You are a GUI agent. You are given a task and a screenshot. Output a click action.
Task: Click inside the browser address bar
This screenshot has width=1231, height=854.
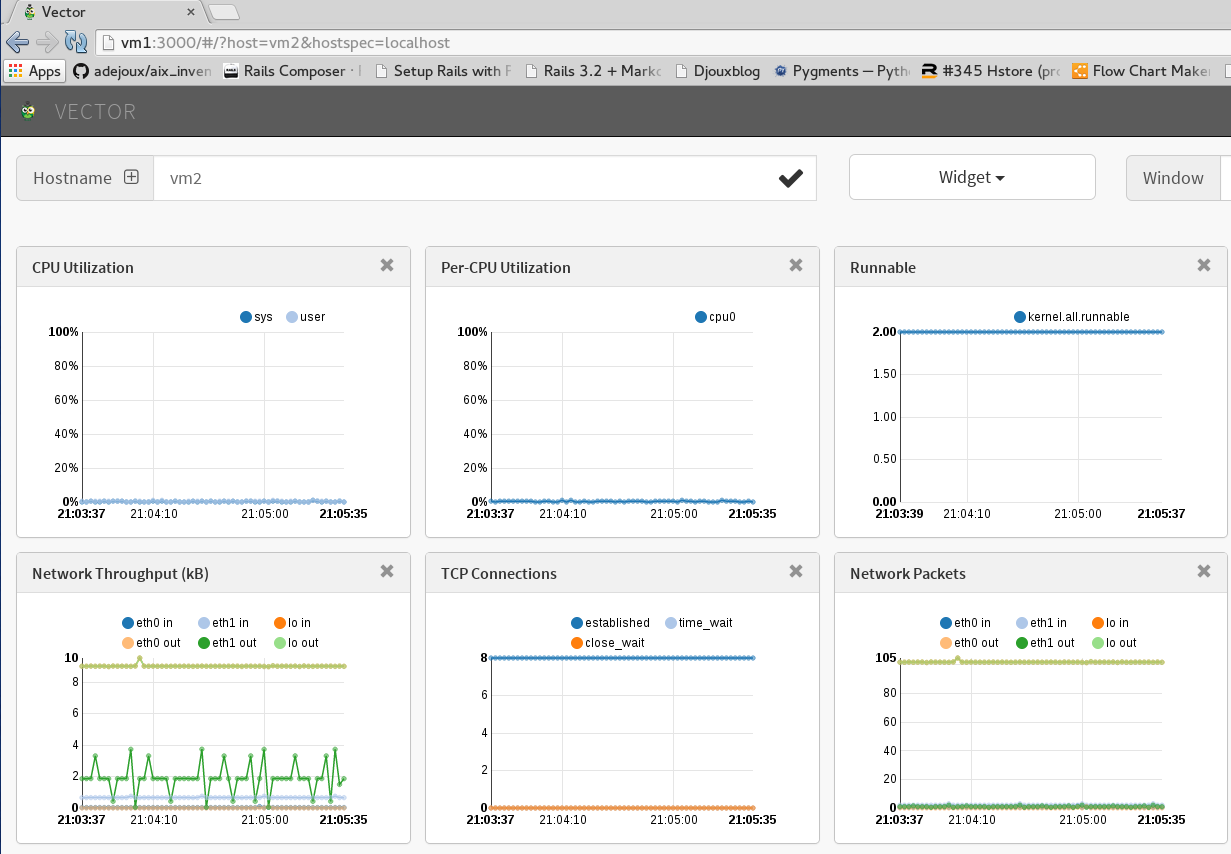400,42
